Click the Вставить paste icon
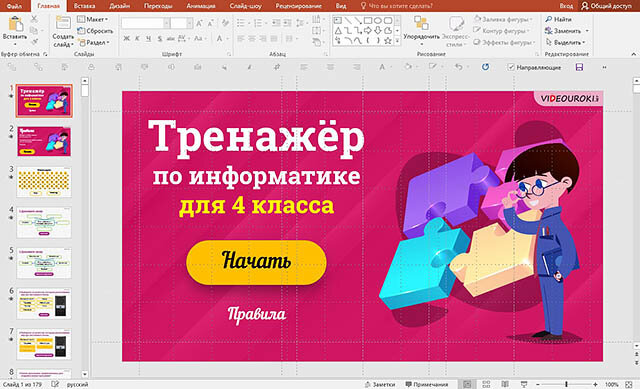The width and height of the screenshot is (640, 389). click(16, 24)
